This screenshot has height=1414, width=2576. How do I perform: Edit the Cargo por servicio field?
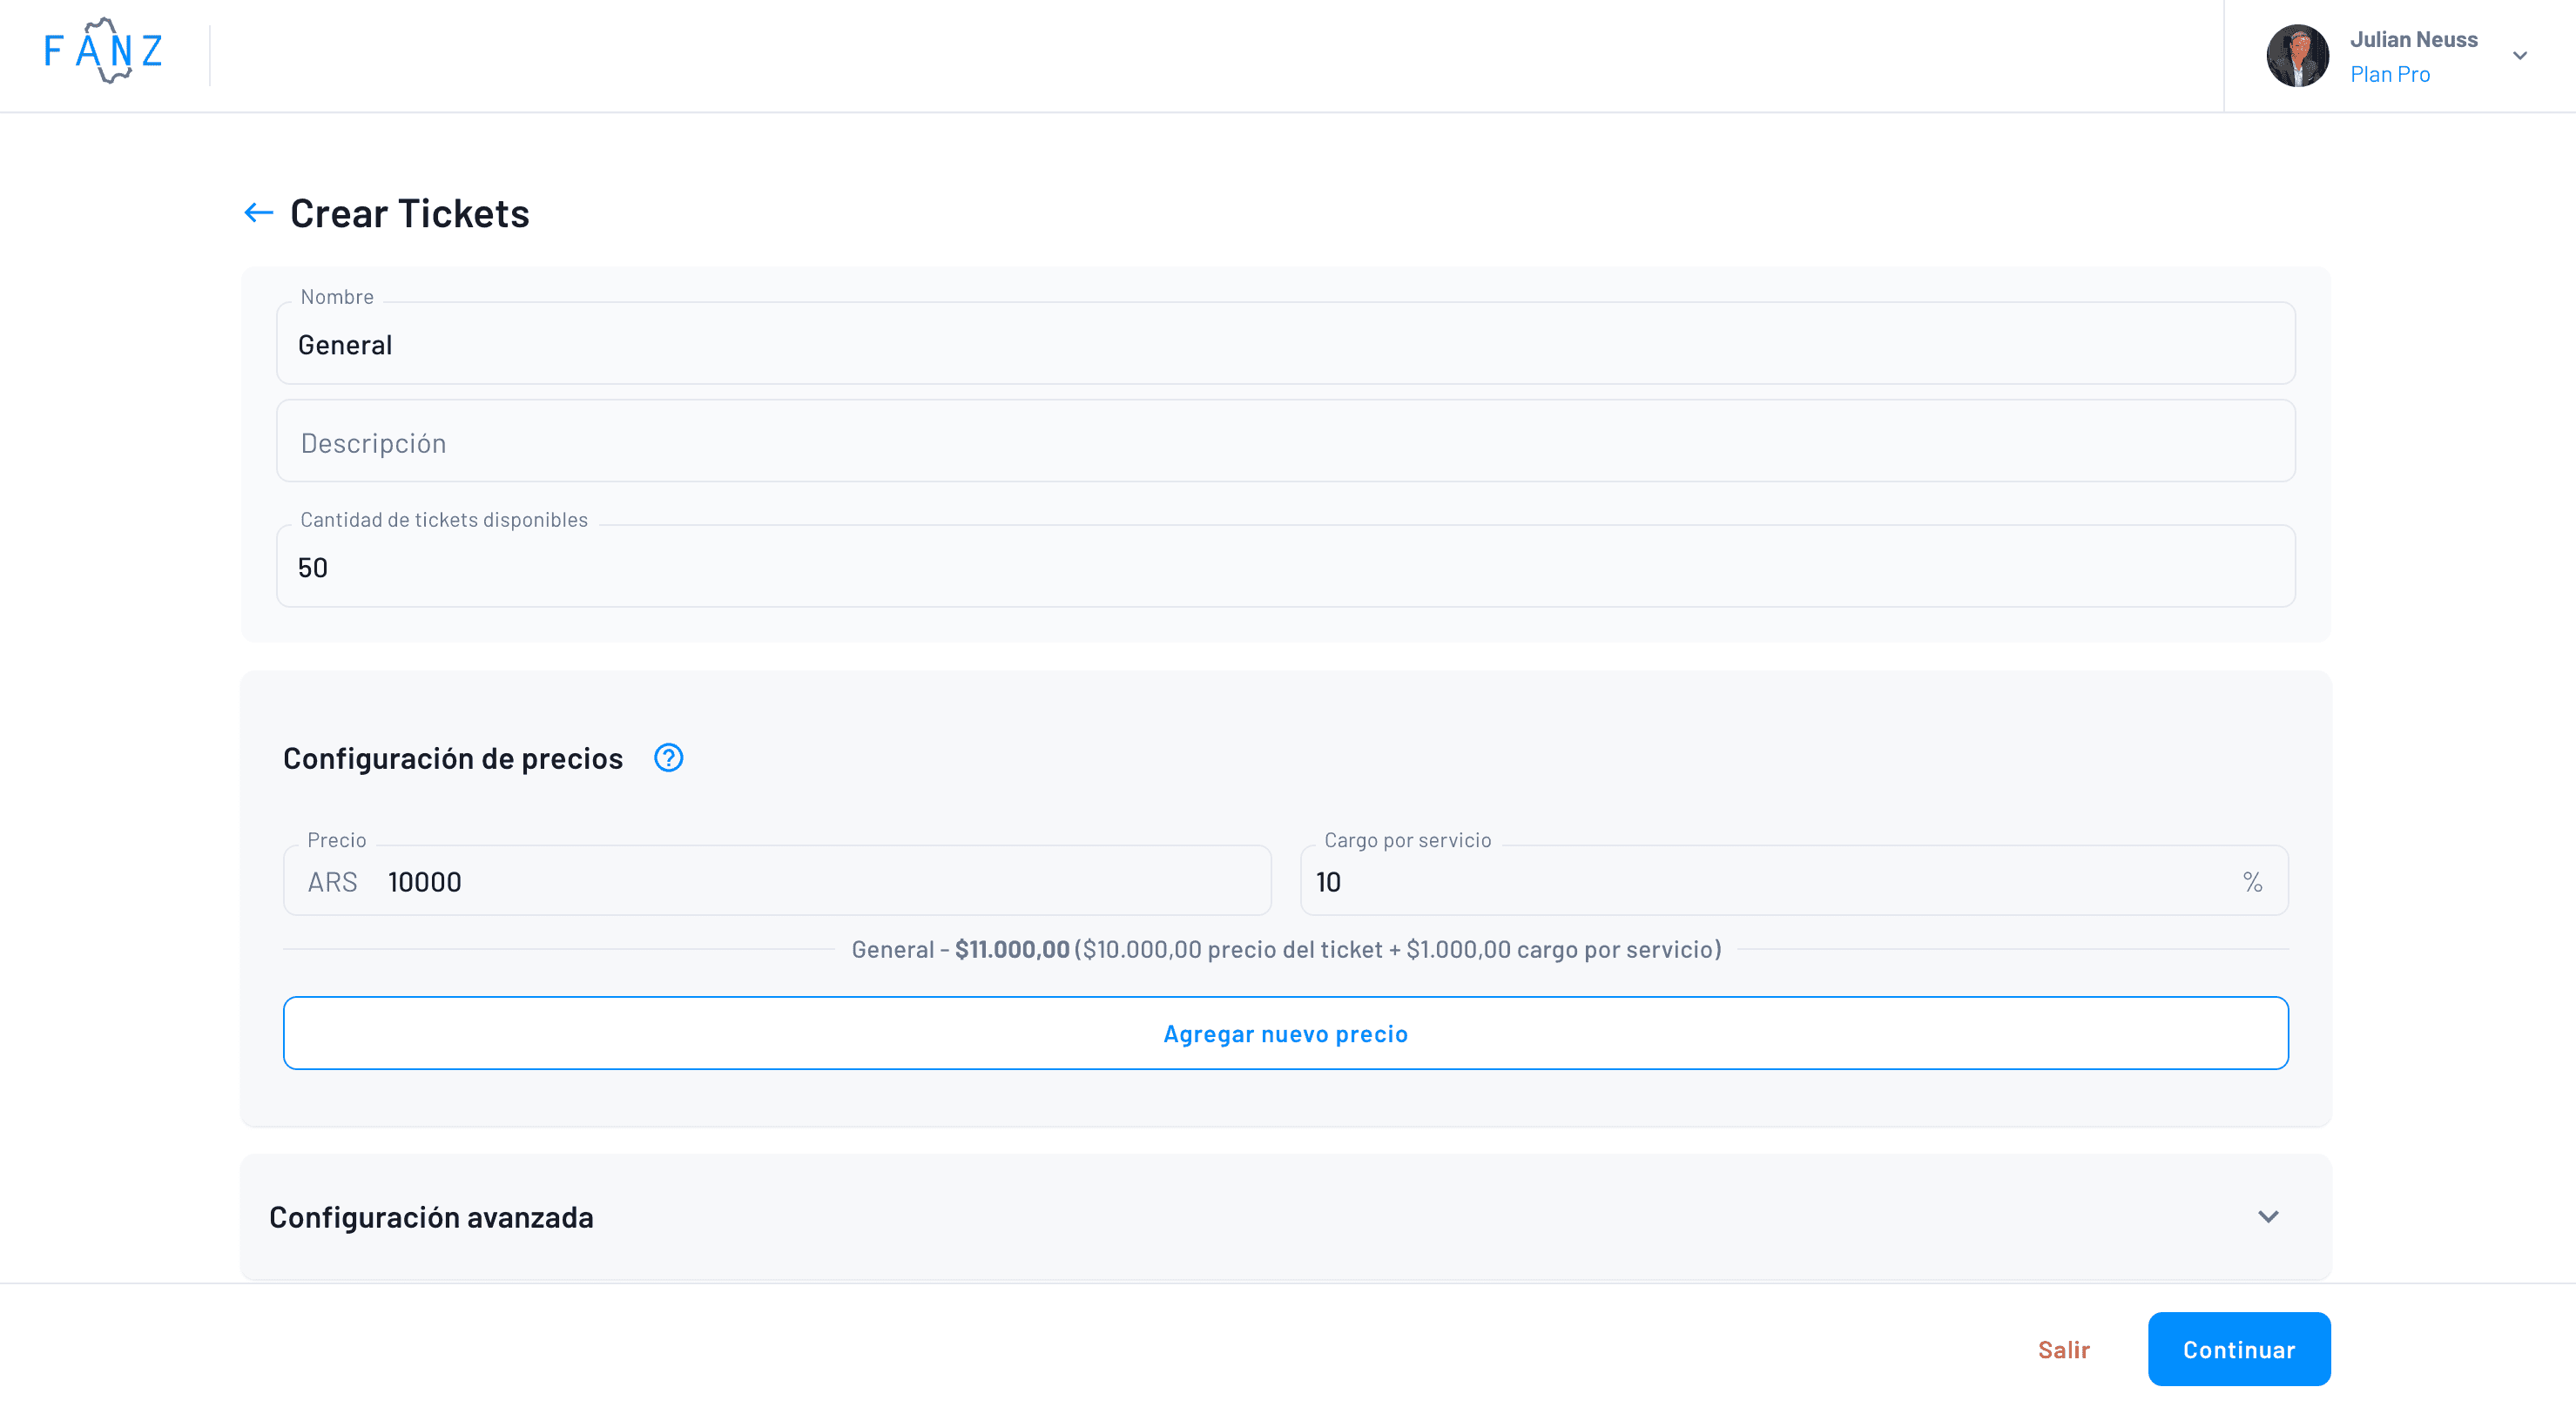click(x=1770, y=882)
